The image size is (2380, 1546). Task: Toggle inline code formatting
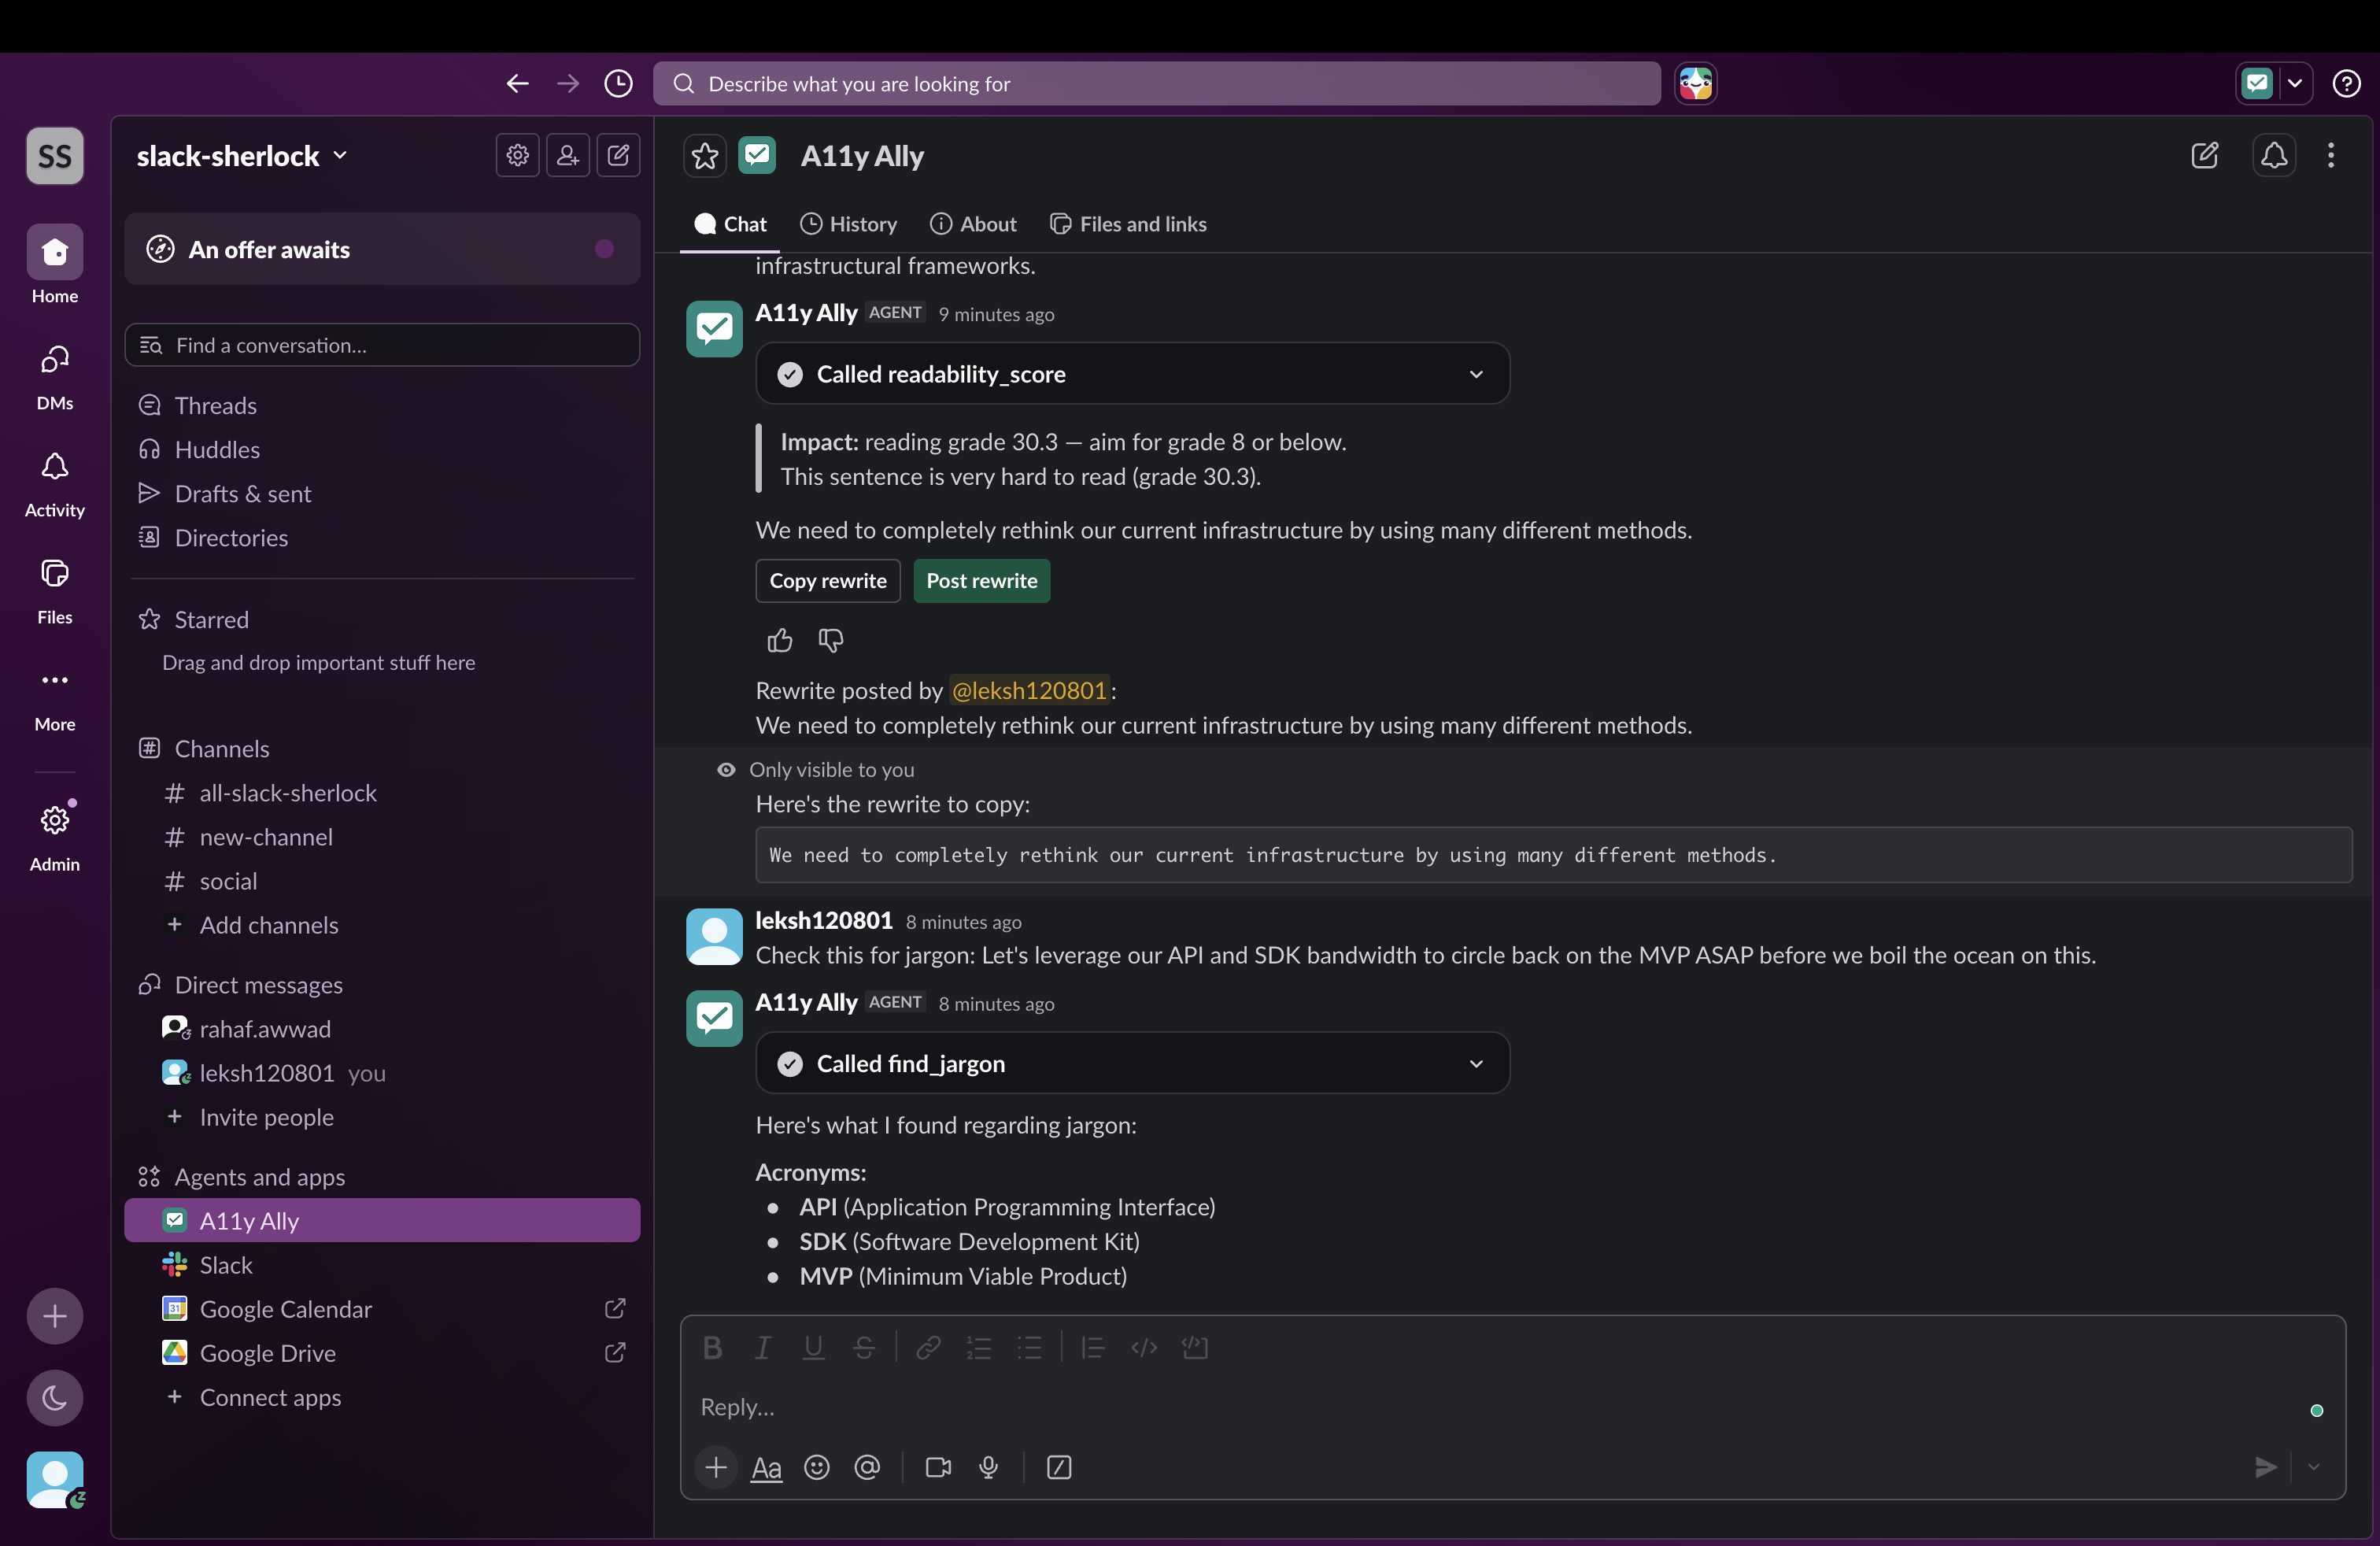1144,1348
